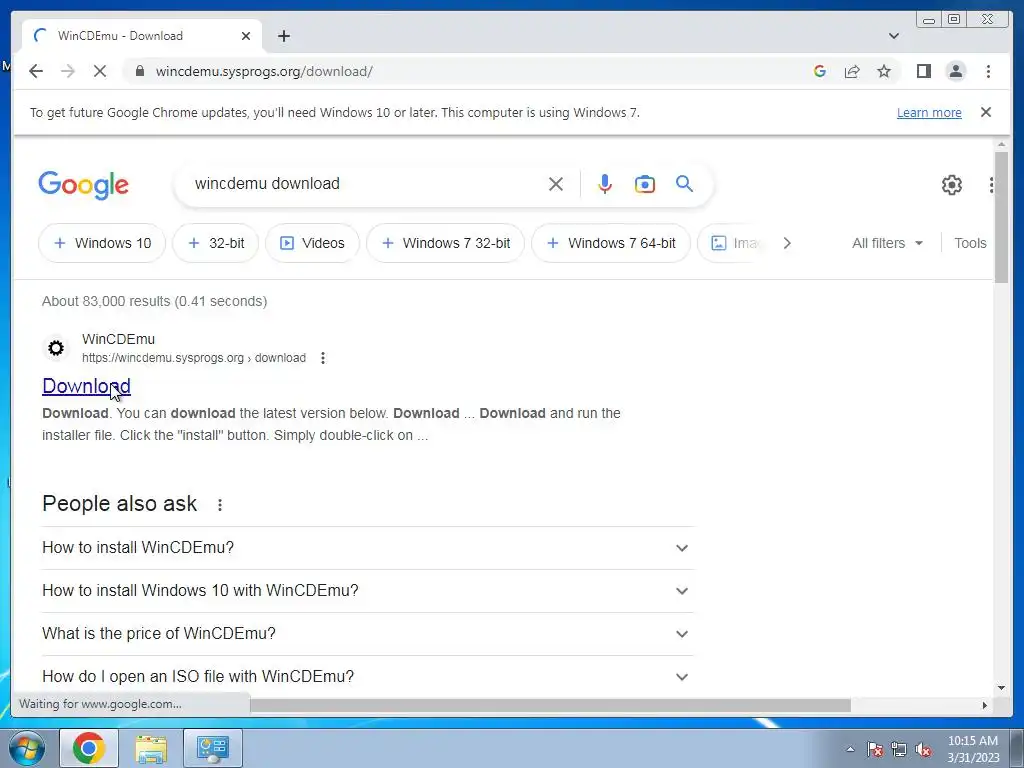The image size is (1024, 768).
Task: Bookmark this page with the star
Action: 884,71
